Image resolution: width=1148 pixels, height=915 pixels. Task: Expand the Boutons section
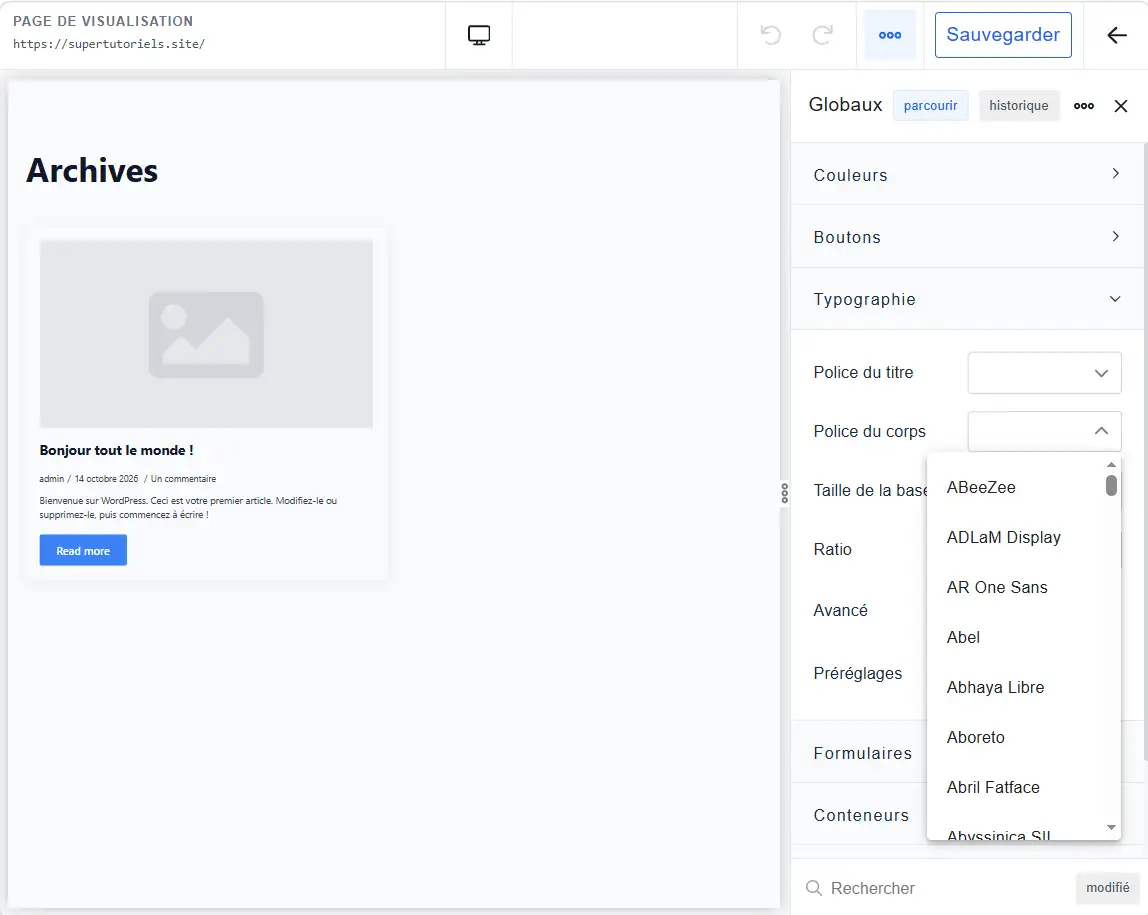tap(968, 236)
